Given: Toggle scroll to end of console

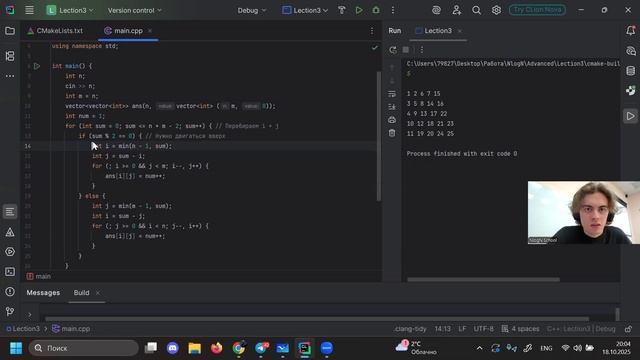Looking at the screenshot, I should click(392, 107).
